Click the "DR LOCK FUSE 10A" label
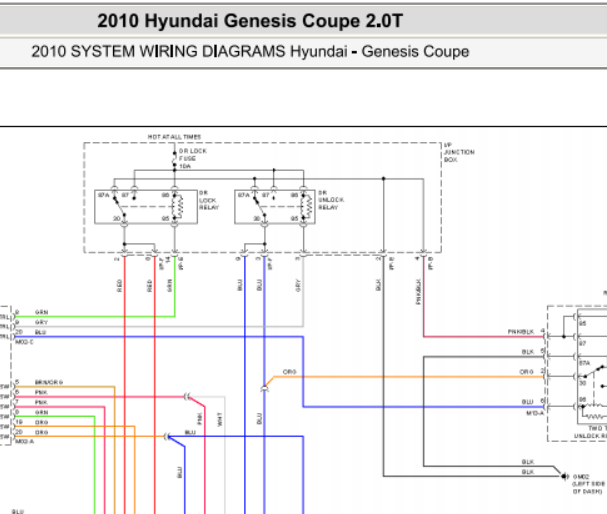 click(x=193, y=158)
